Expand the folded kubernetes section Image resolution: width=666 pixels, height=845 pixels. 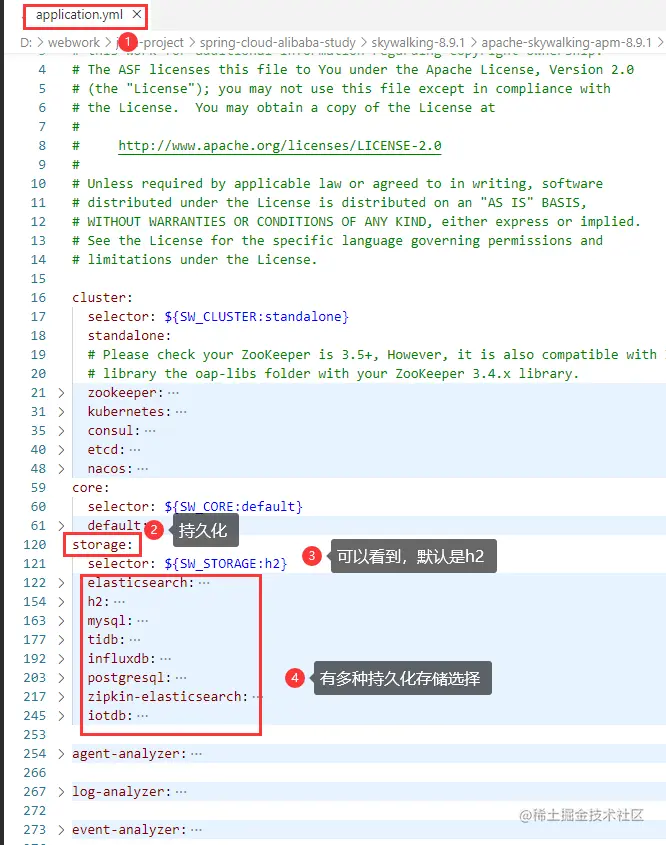(x=61, y=412)
